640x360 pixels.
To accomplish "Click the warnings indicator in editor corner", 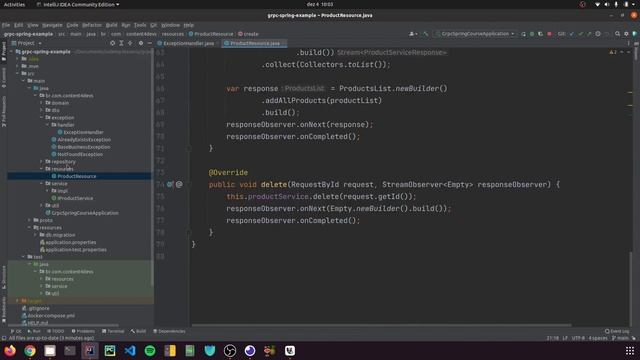I will (613, 52).
